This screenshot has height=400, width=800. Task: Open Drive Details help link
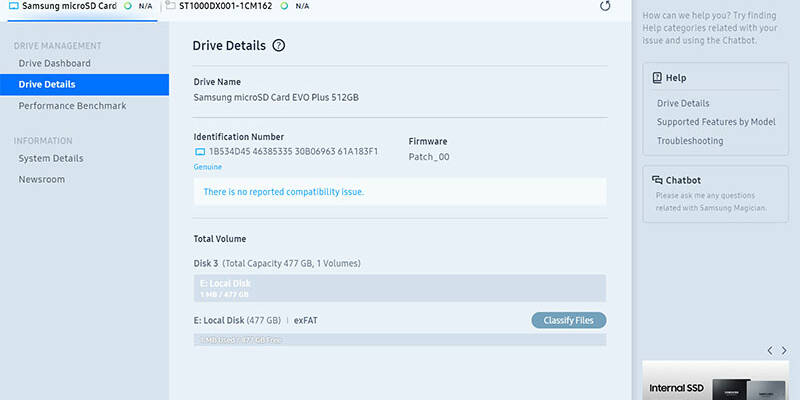coord(683,103)
